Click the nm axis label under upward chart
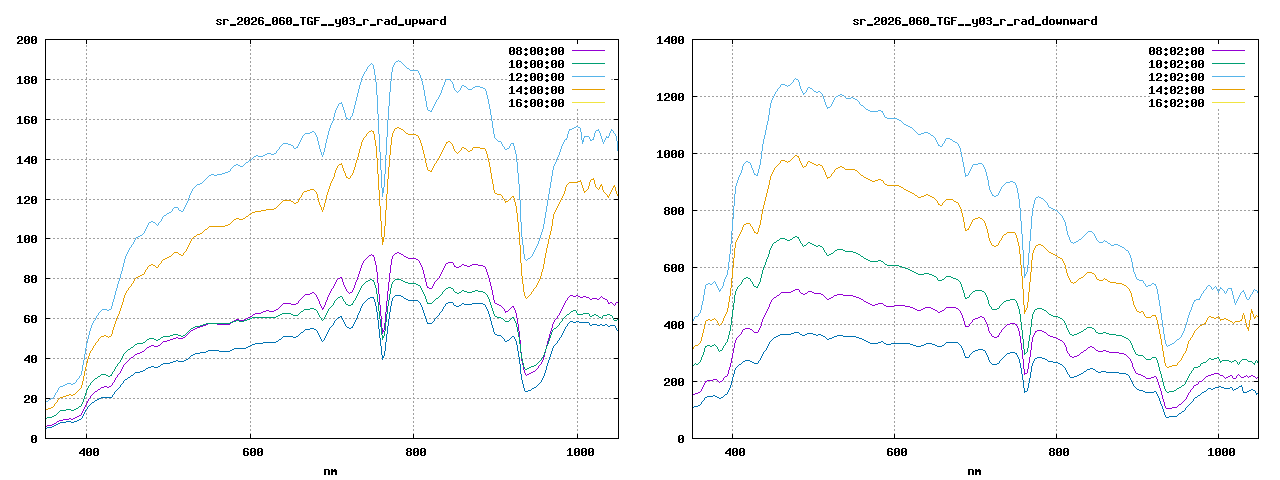1280x480 pixels. [331, 470]
